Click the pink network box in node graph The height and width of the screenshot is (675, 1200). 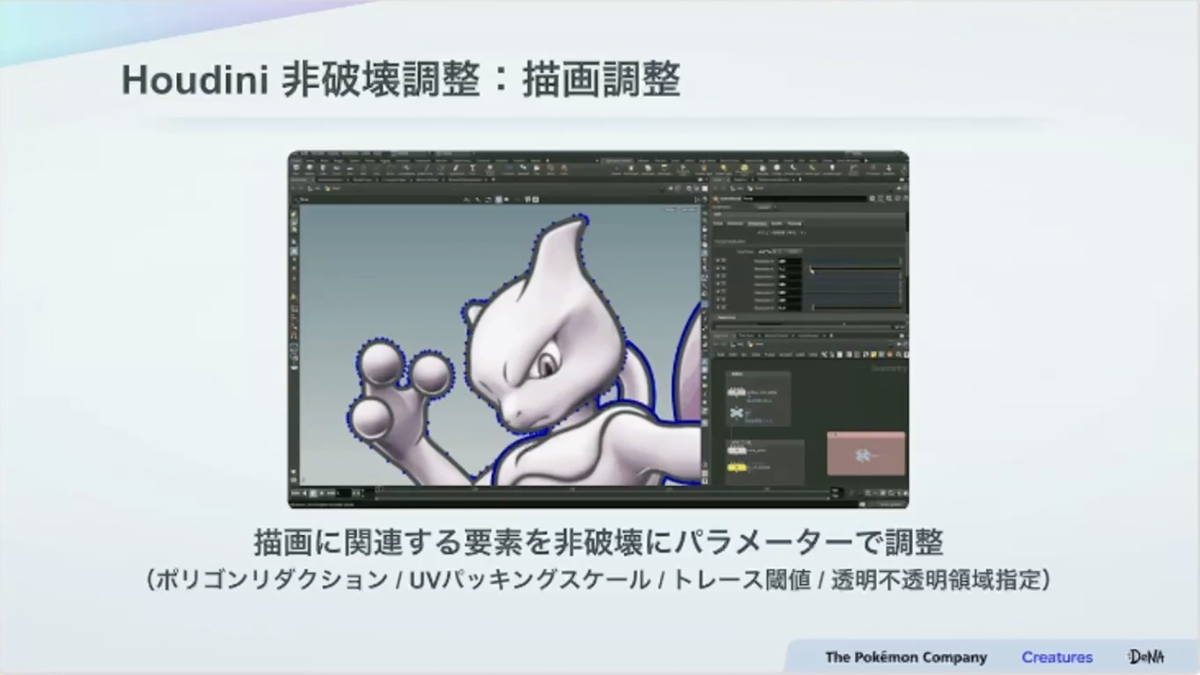(x=866, y=453)
